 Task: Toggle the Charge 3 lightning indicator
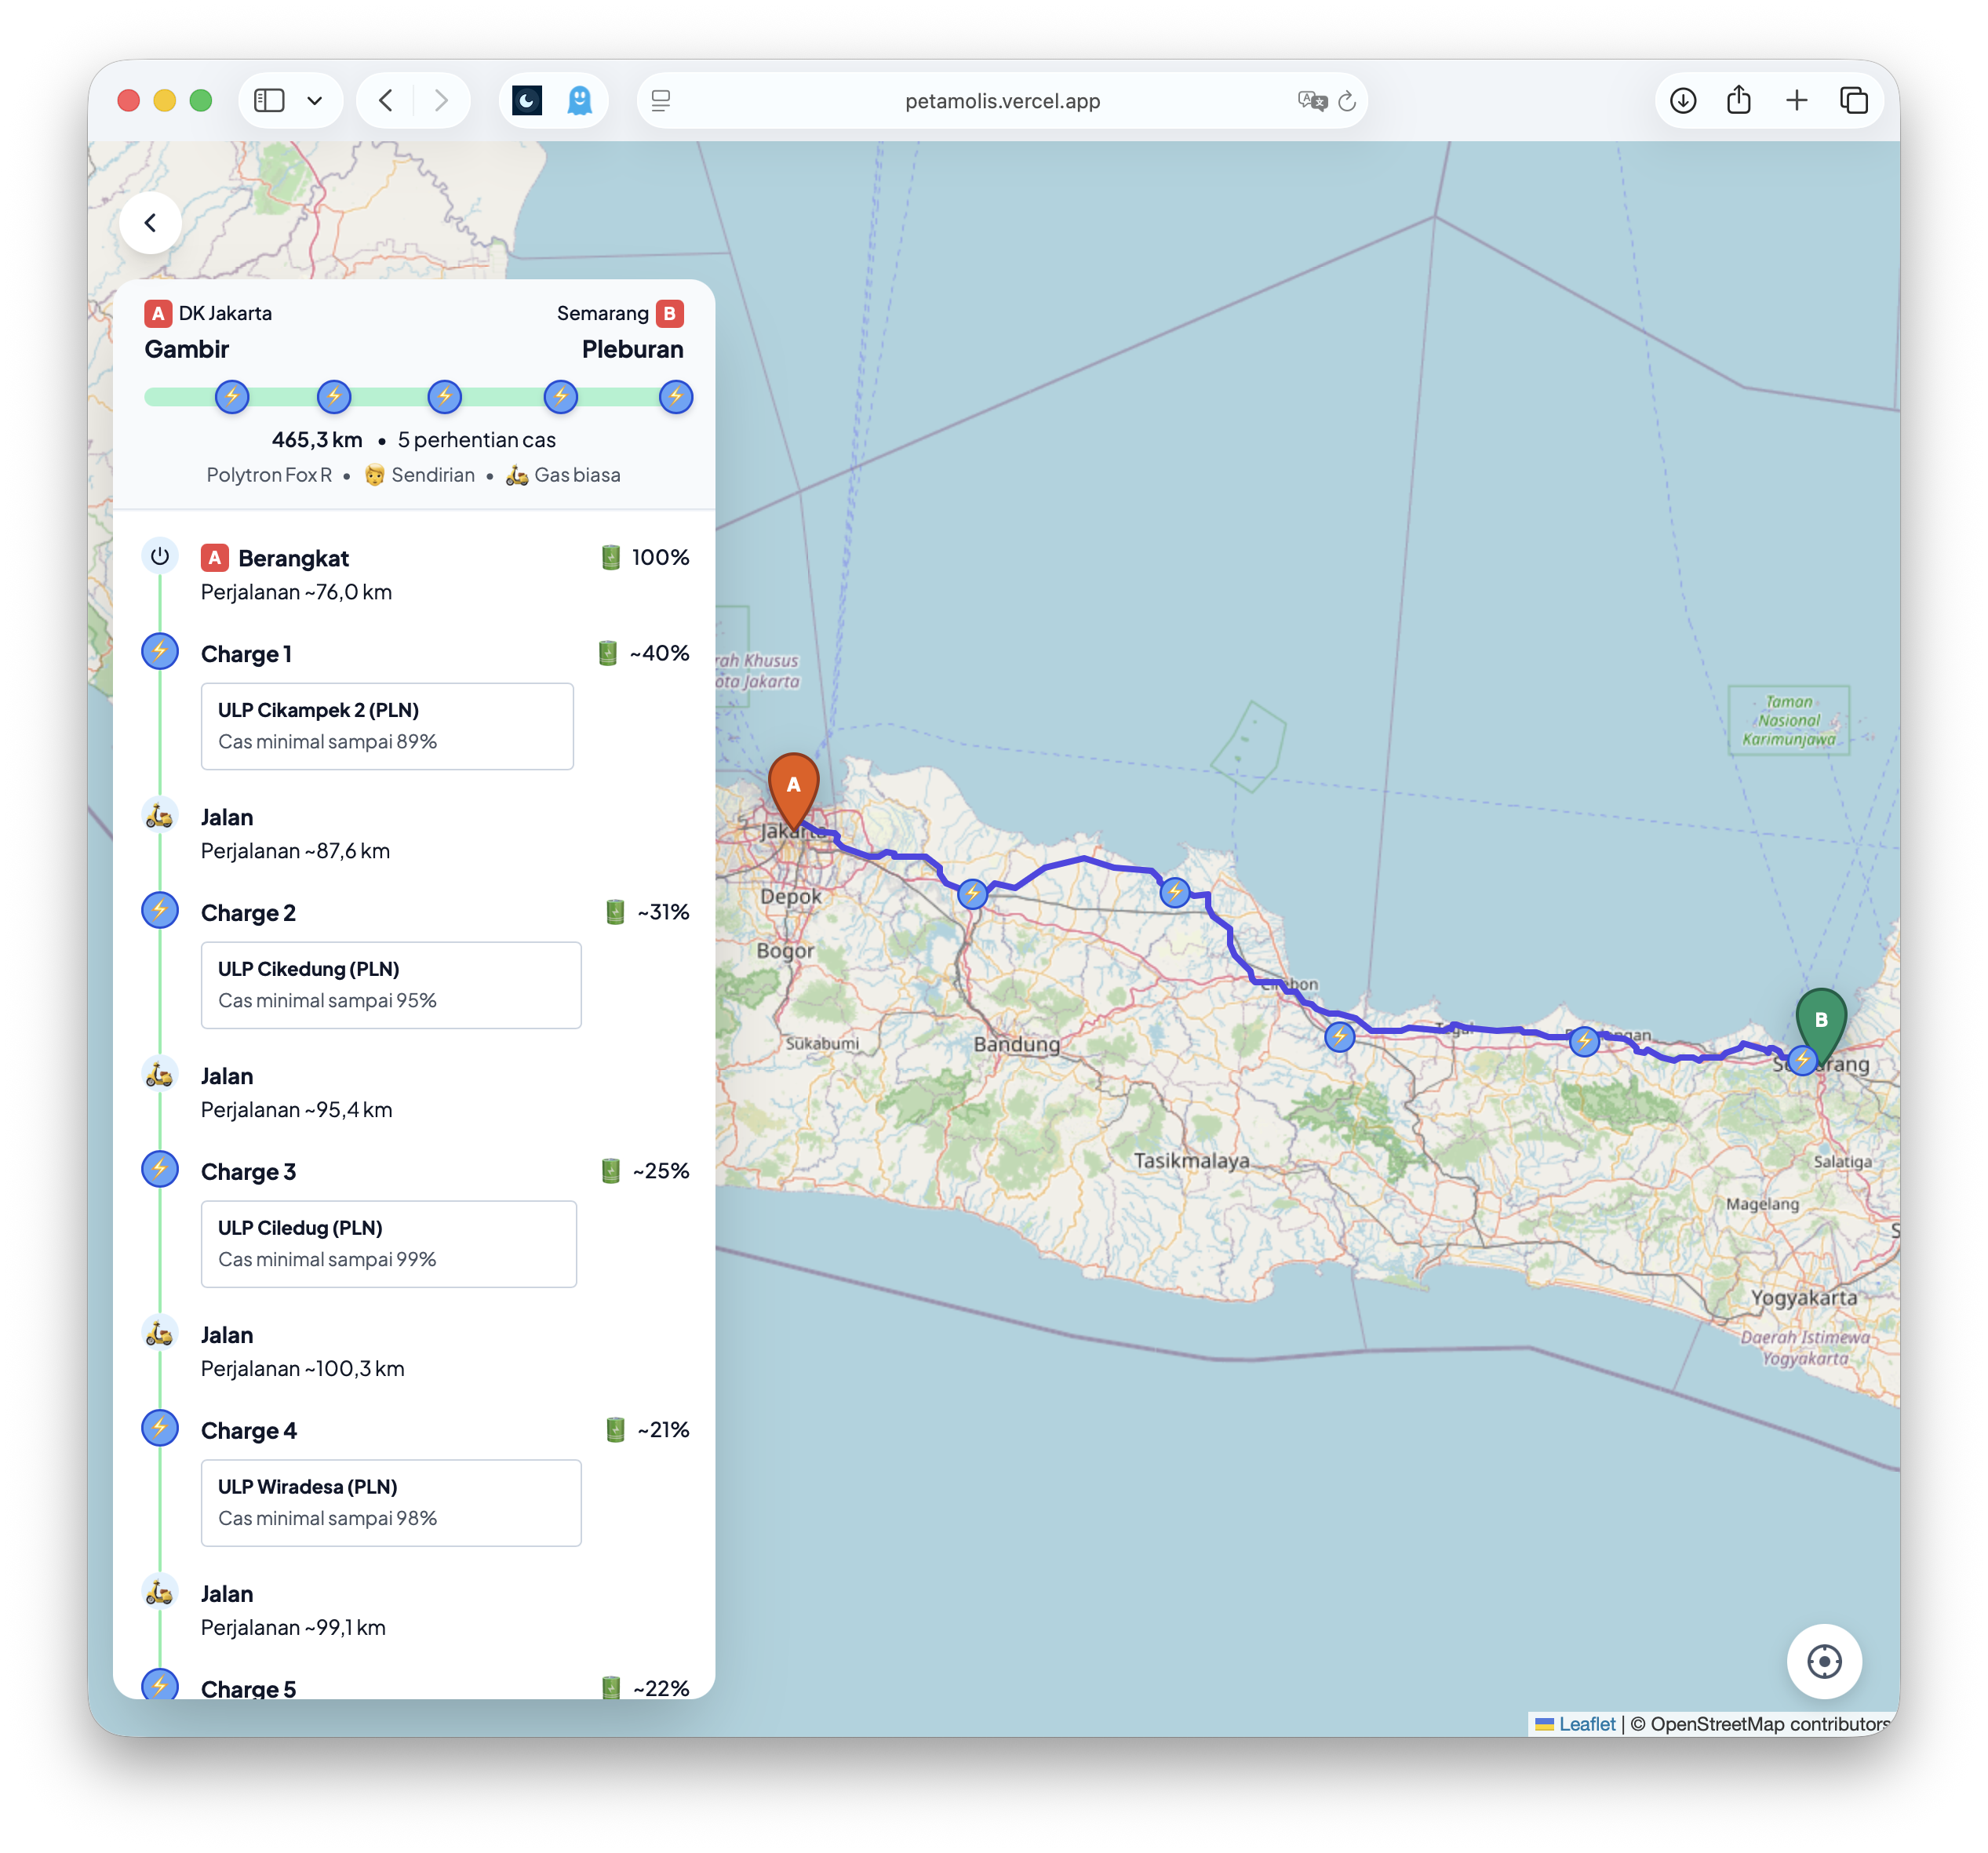[160, 1168]
